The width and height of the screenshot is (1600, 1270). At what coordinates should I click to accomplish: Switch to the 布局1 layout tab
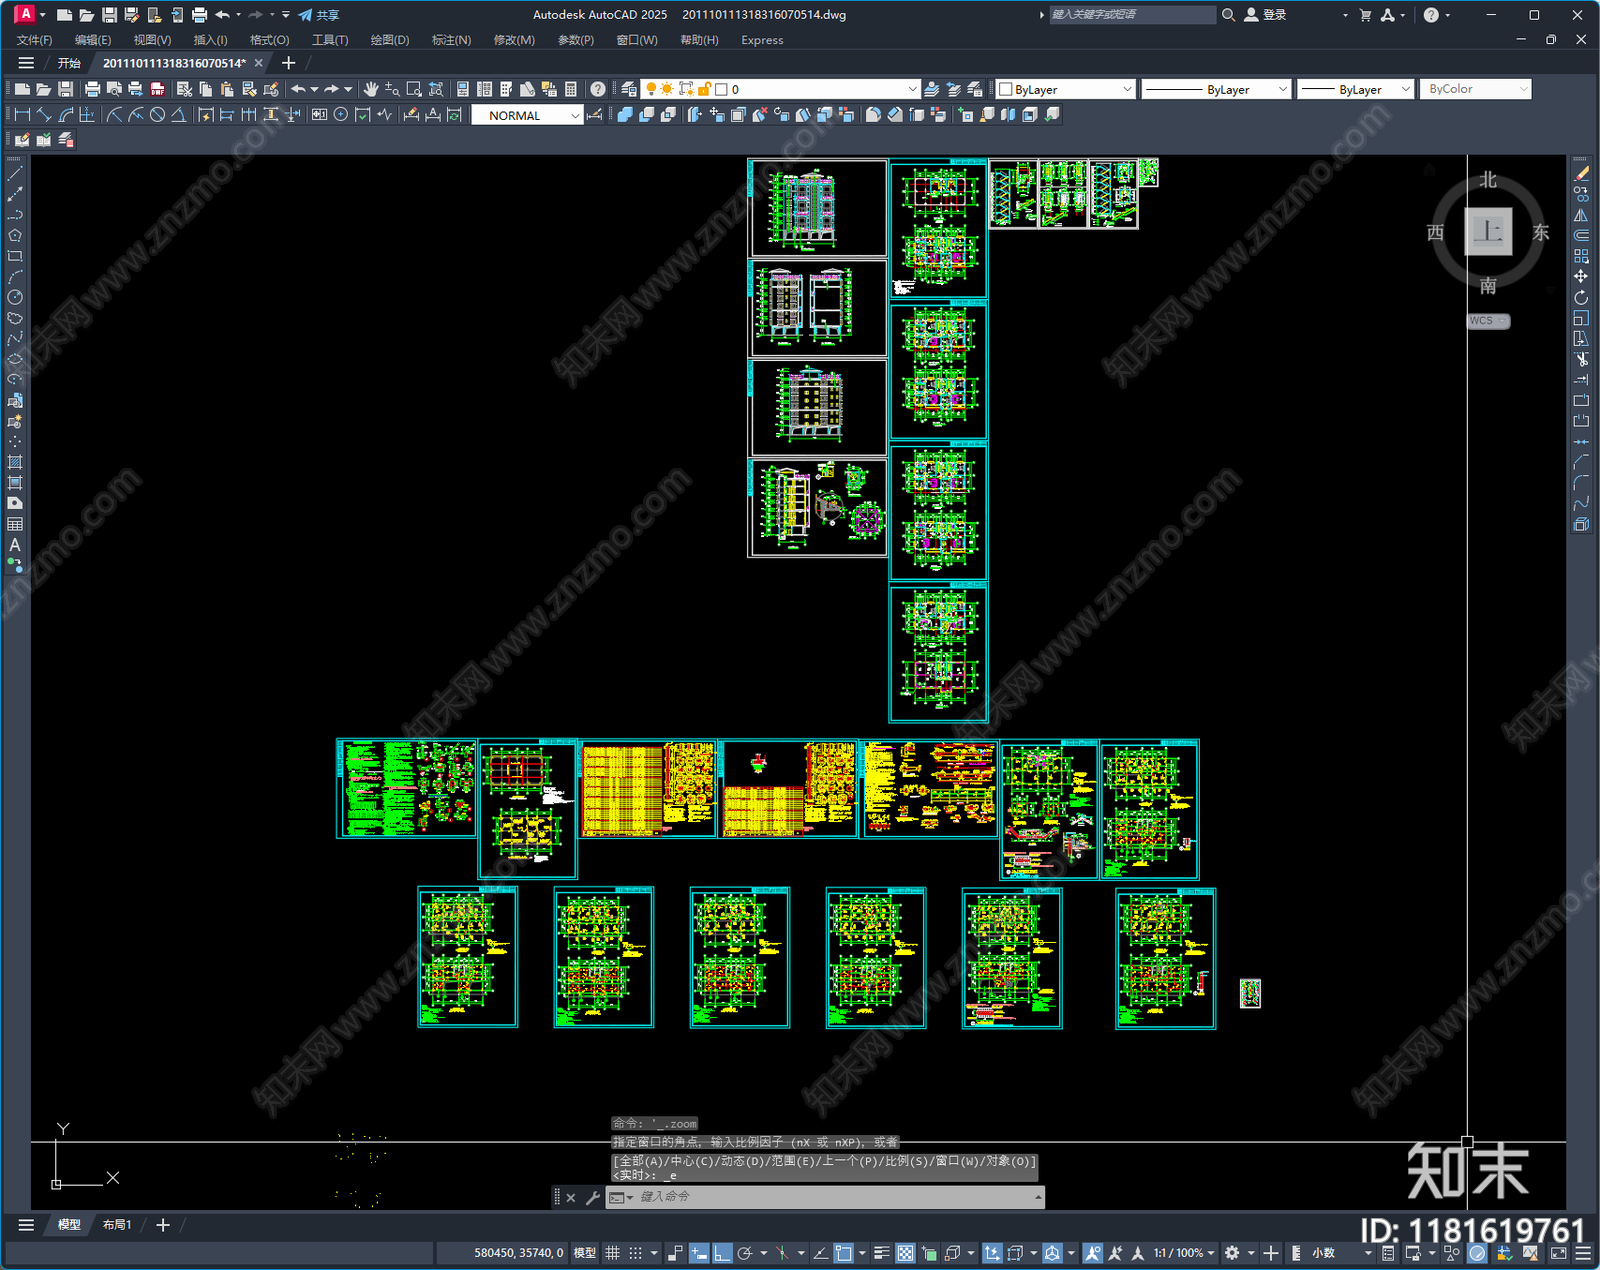117,1224
